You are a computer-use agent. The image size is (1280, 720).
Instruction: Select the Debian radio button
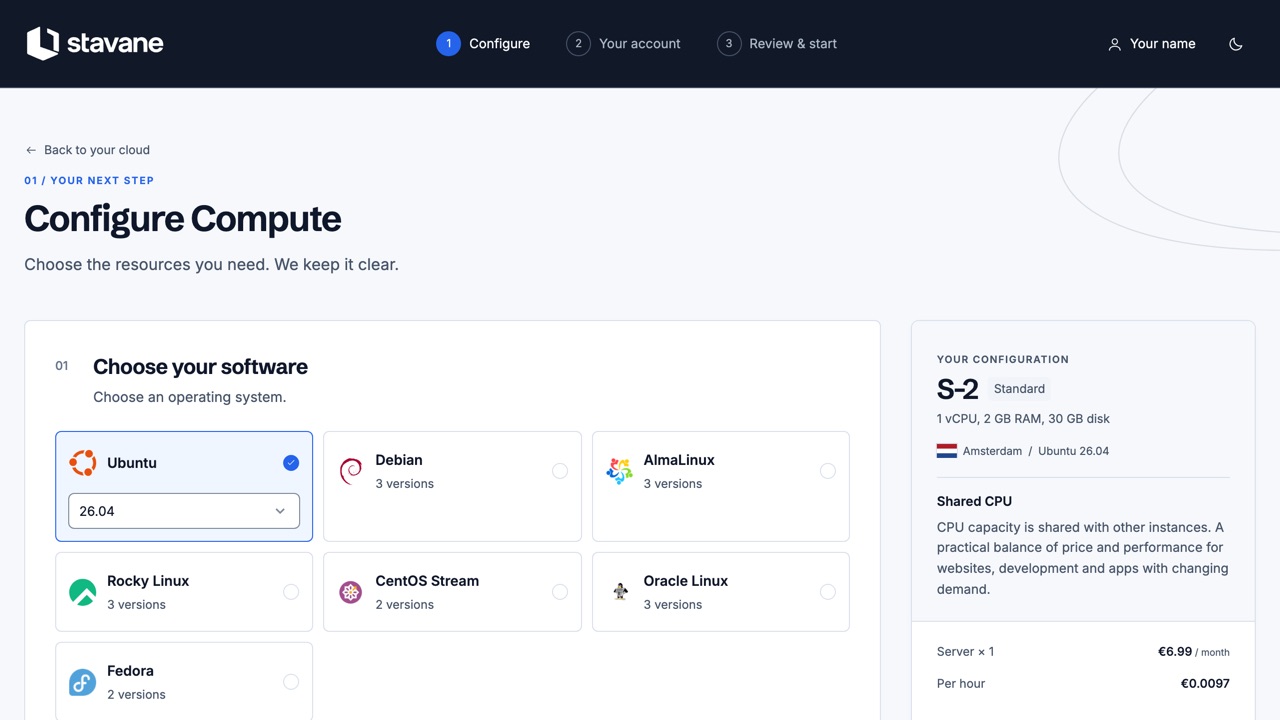[560, 471]
